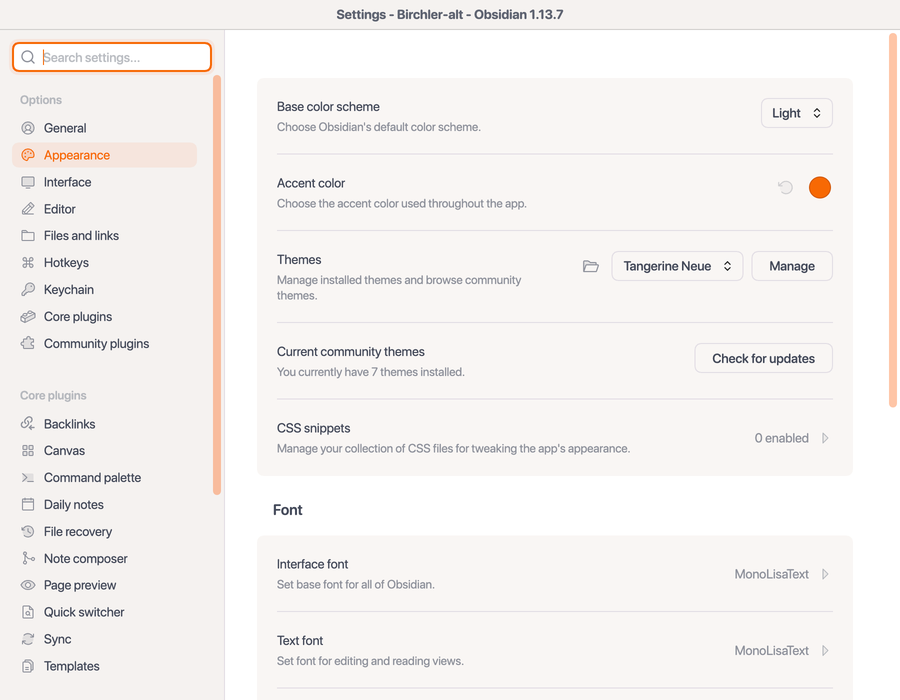Viewport: 900px width, 700px height.
Task: Click the Note composer branch icon
Action: click(x=28, y=558)
